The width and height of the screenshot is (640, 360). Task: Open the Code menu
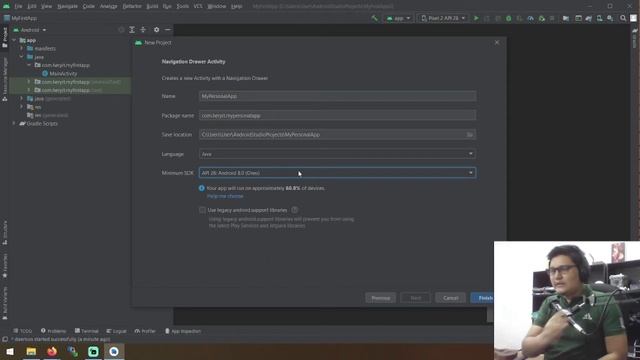coord(88,6)
